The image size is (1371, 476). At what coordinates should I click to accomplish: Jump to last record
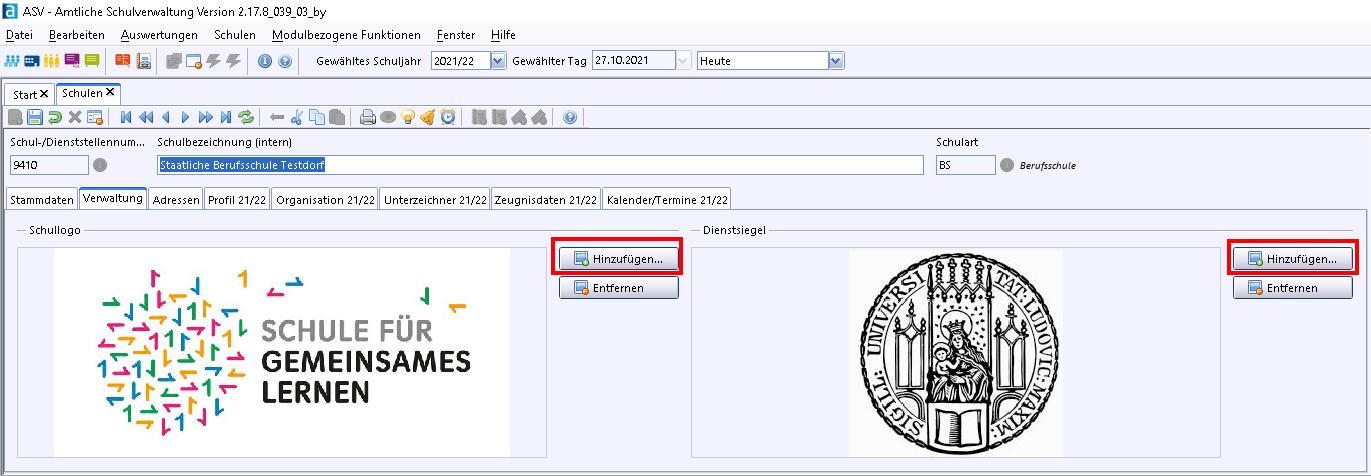(x=226, y=117)
